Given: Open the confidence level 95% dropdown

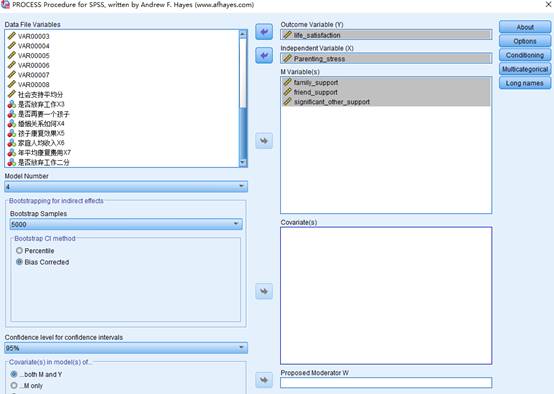Looking at the screenshot, I should click(126, 348).
